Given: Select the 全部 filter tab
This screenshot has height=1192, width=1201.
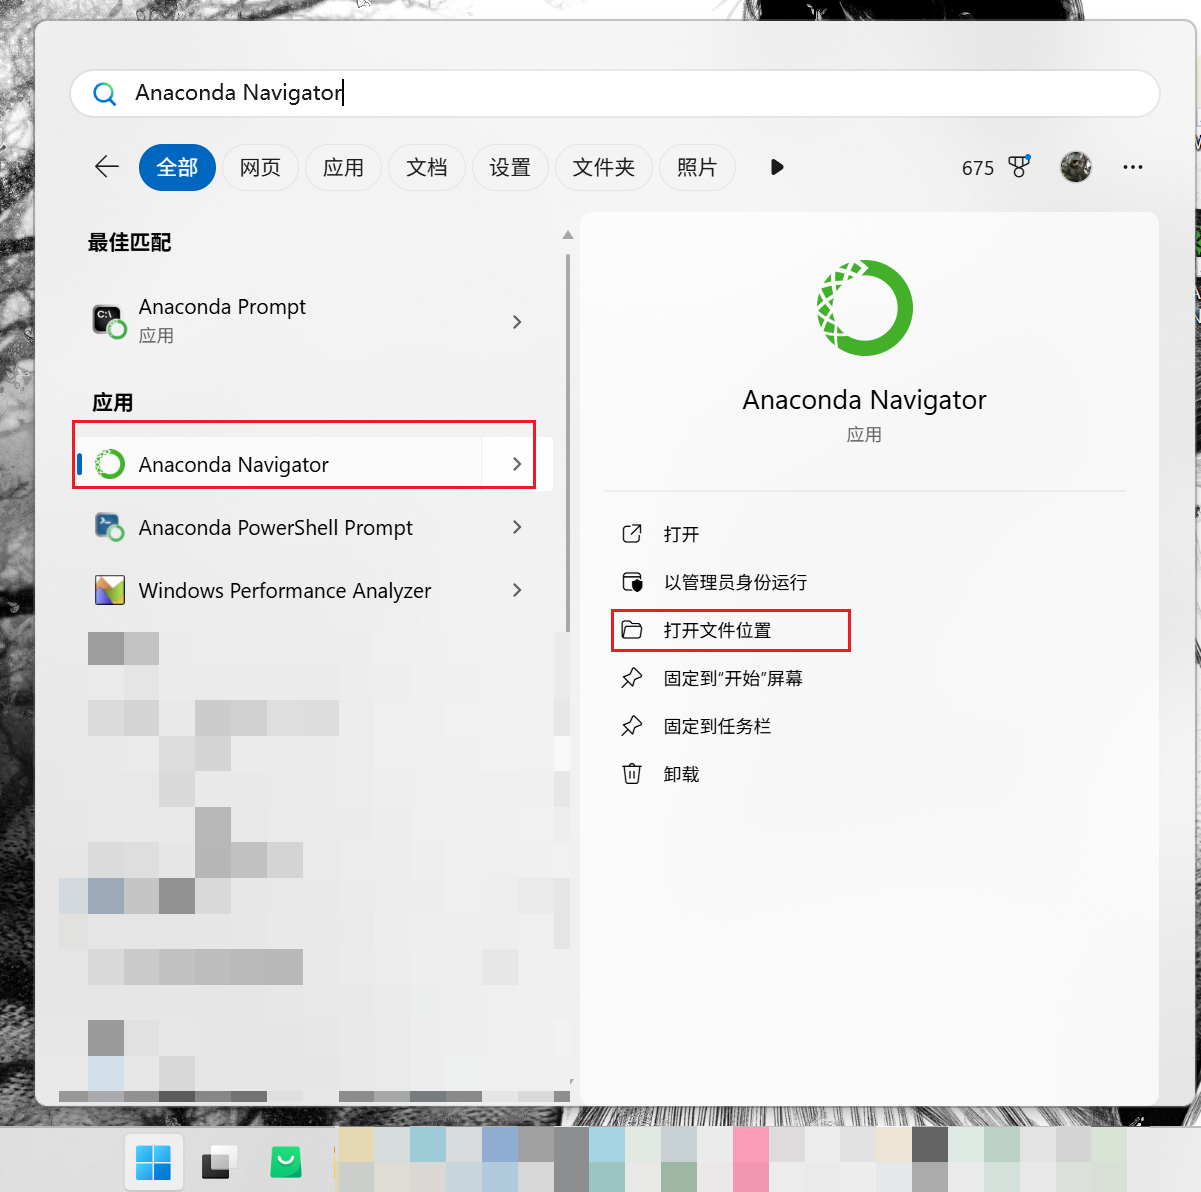Looking at the screenshot, I should point(177,167).
